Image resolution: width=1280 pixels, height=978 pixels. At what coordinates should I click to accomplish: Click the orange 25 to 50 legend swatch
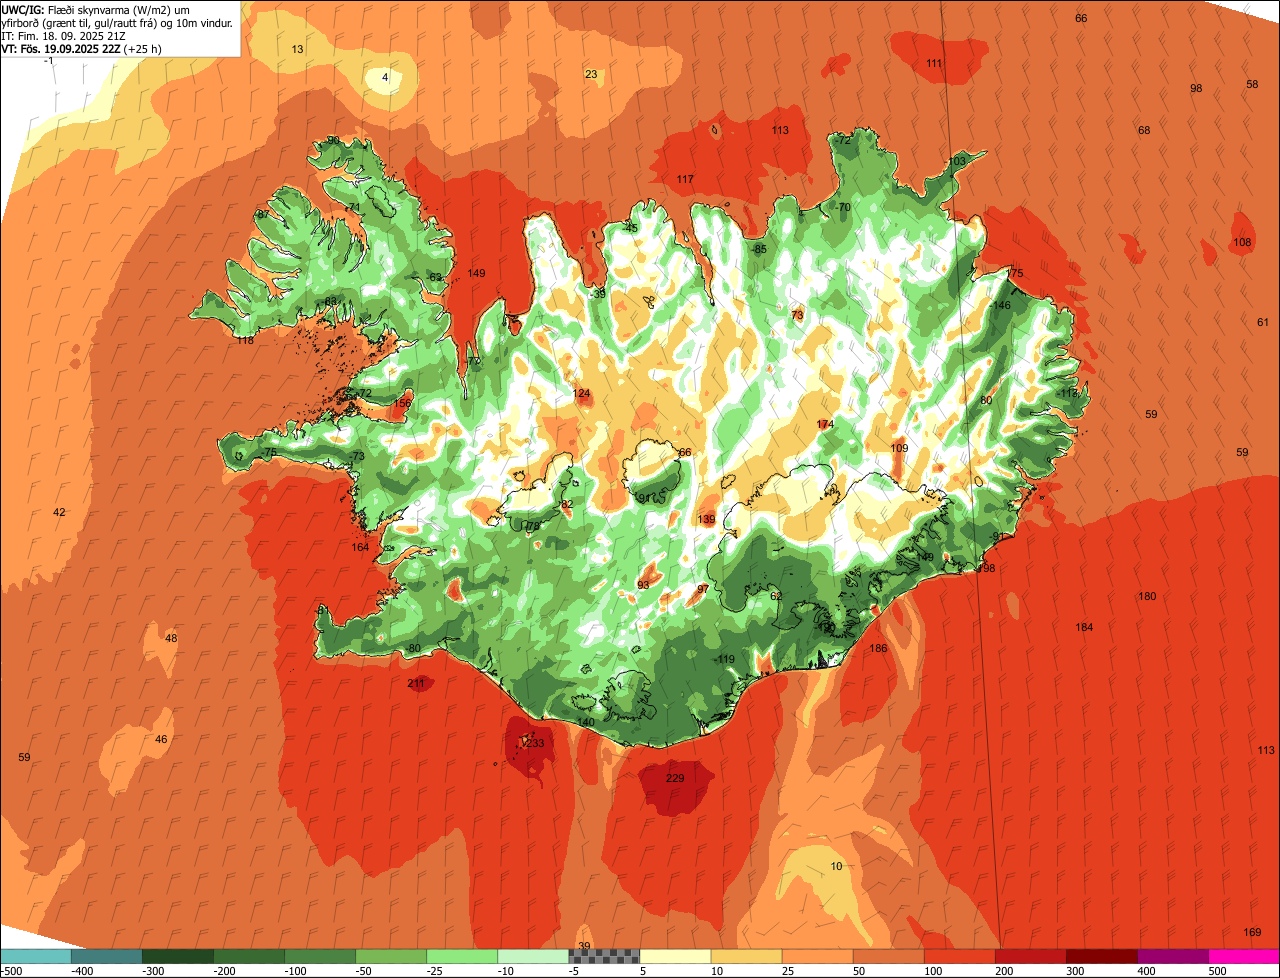(x=817, y=956)
